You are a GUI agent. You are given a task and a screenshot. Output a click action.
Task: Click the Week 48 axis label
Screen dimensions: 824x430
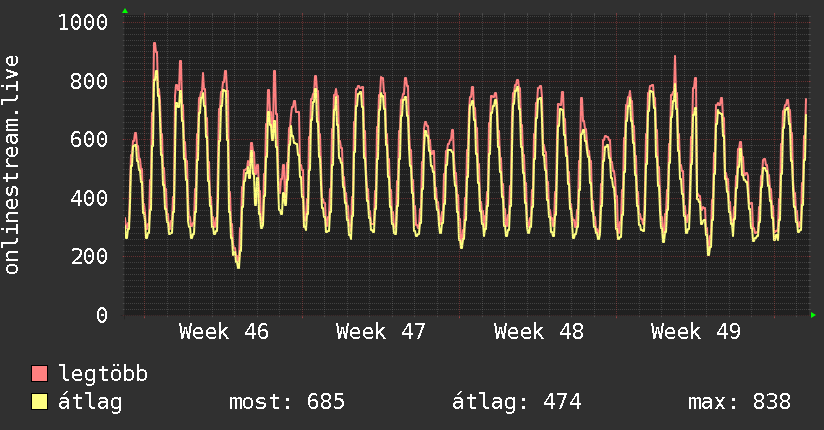(x=539, y=332)
